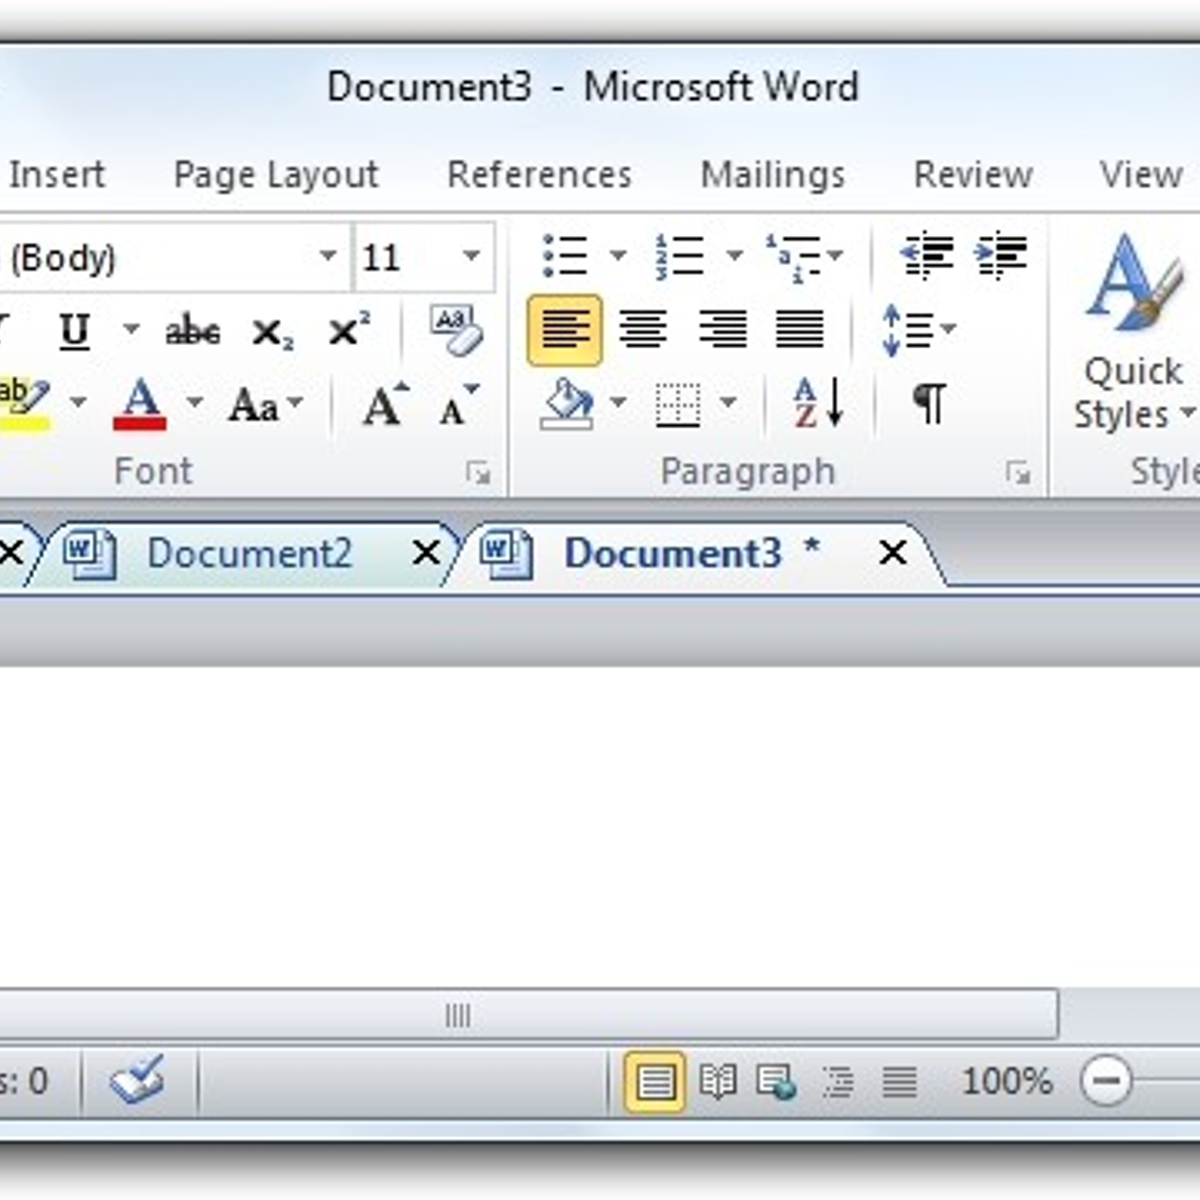Close the Document2 tab
The image size is (1200, 1200).
(427, 552)
